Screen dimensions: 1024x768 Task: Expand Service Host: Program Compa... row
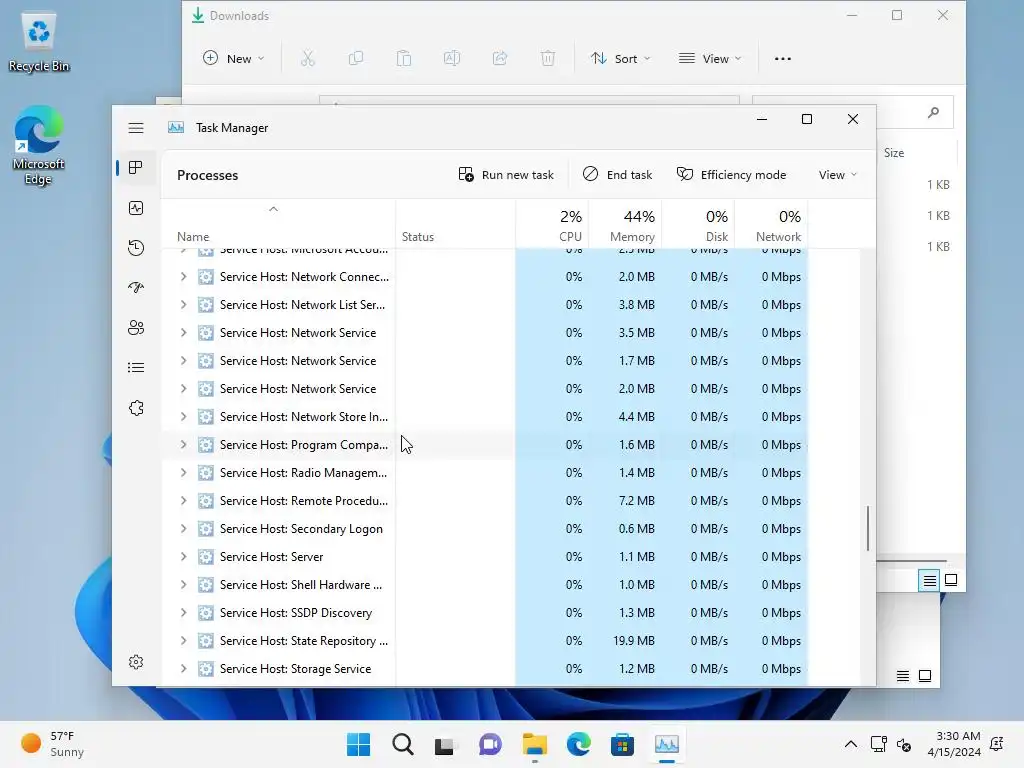184,445
